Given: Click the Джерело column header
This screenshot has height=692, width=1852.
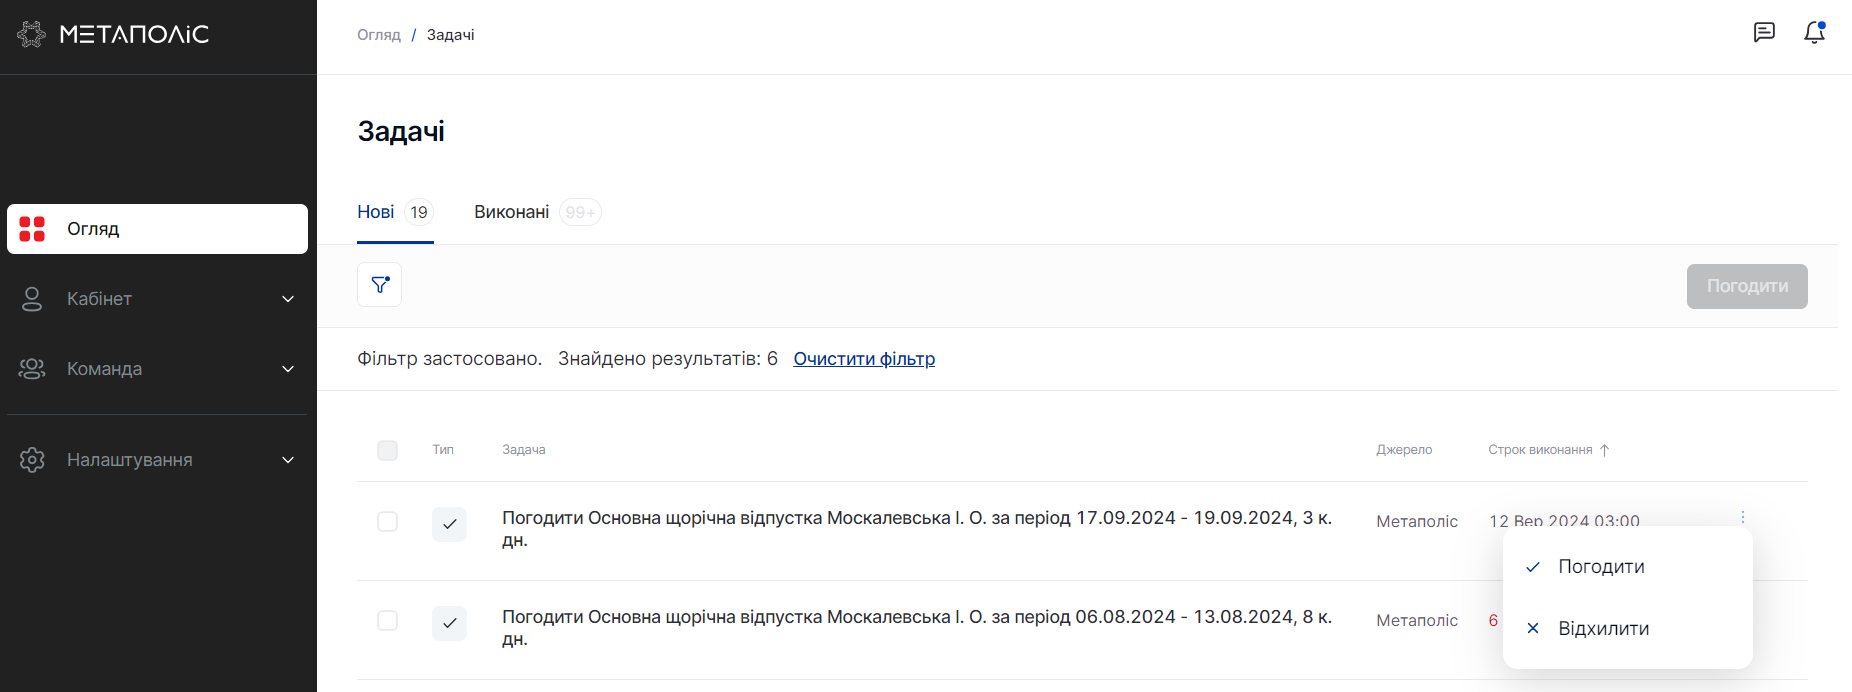Looking at the screenshot, I should tap(1404, 450).
